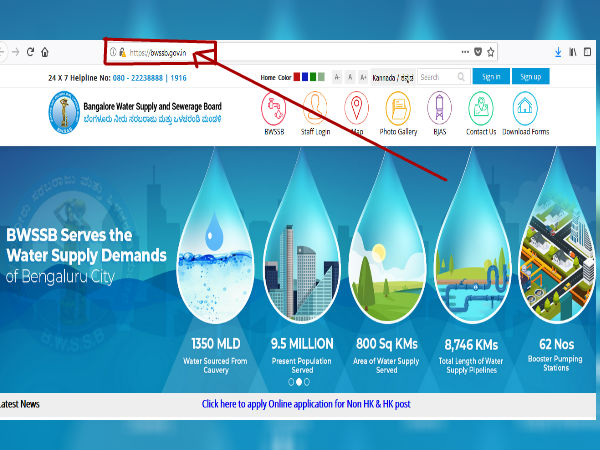Toggle the browser sidebar icon

(587, 52)
